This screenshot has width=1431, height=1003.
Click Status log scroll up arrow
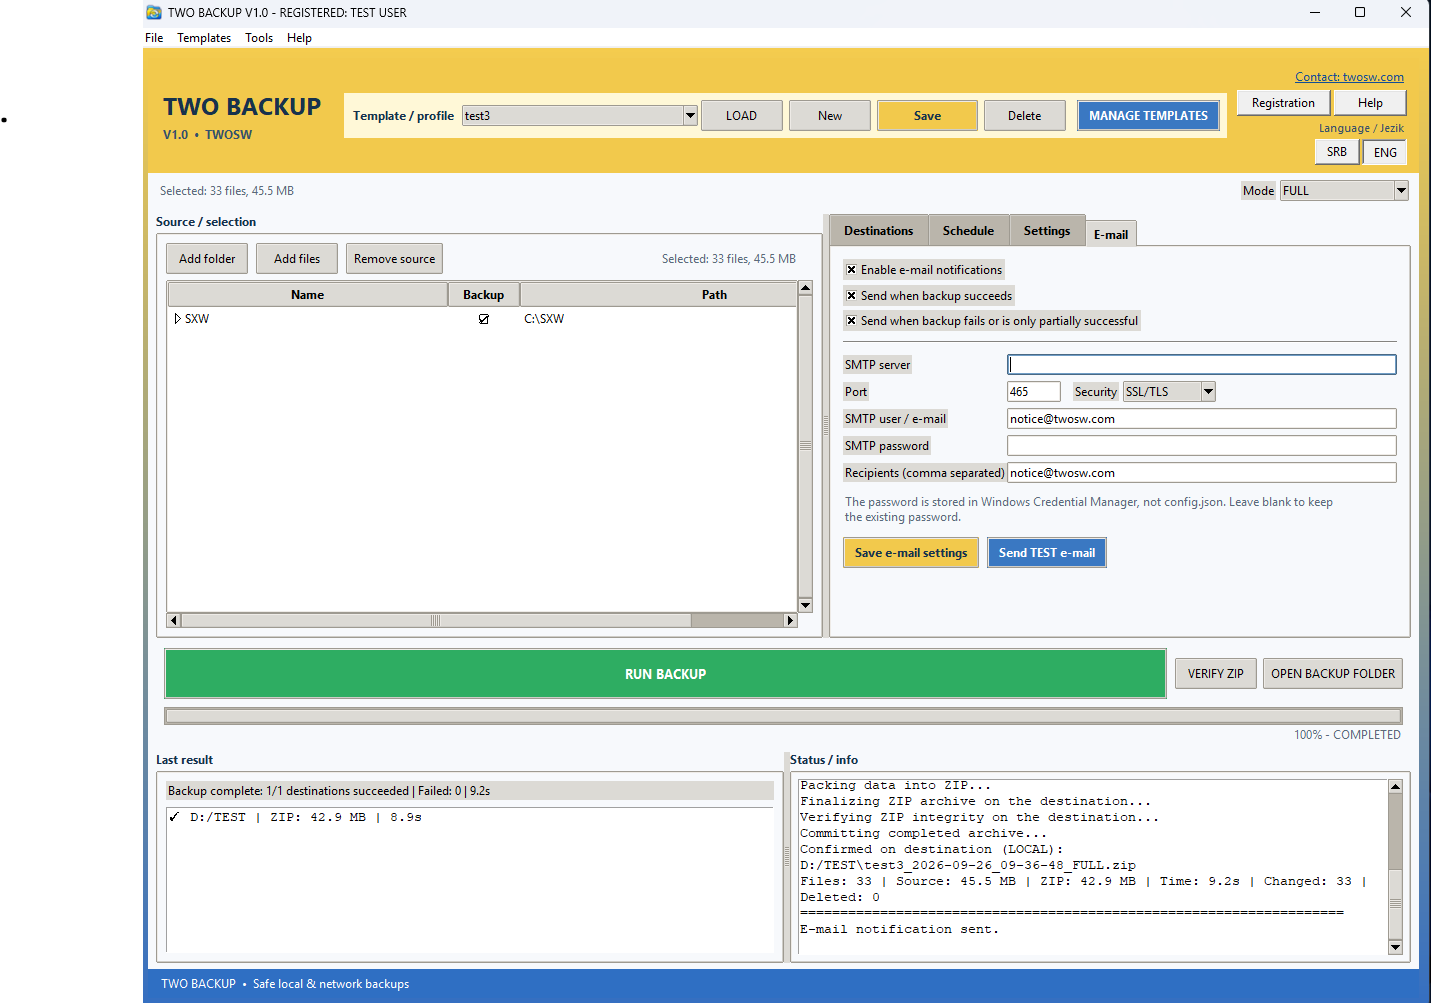point(1395,787)
